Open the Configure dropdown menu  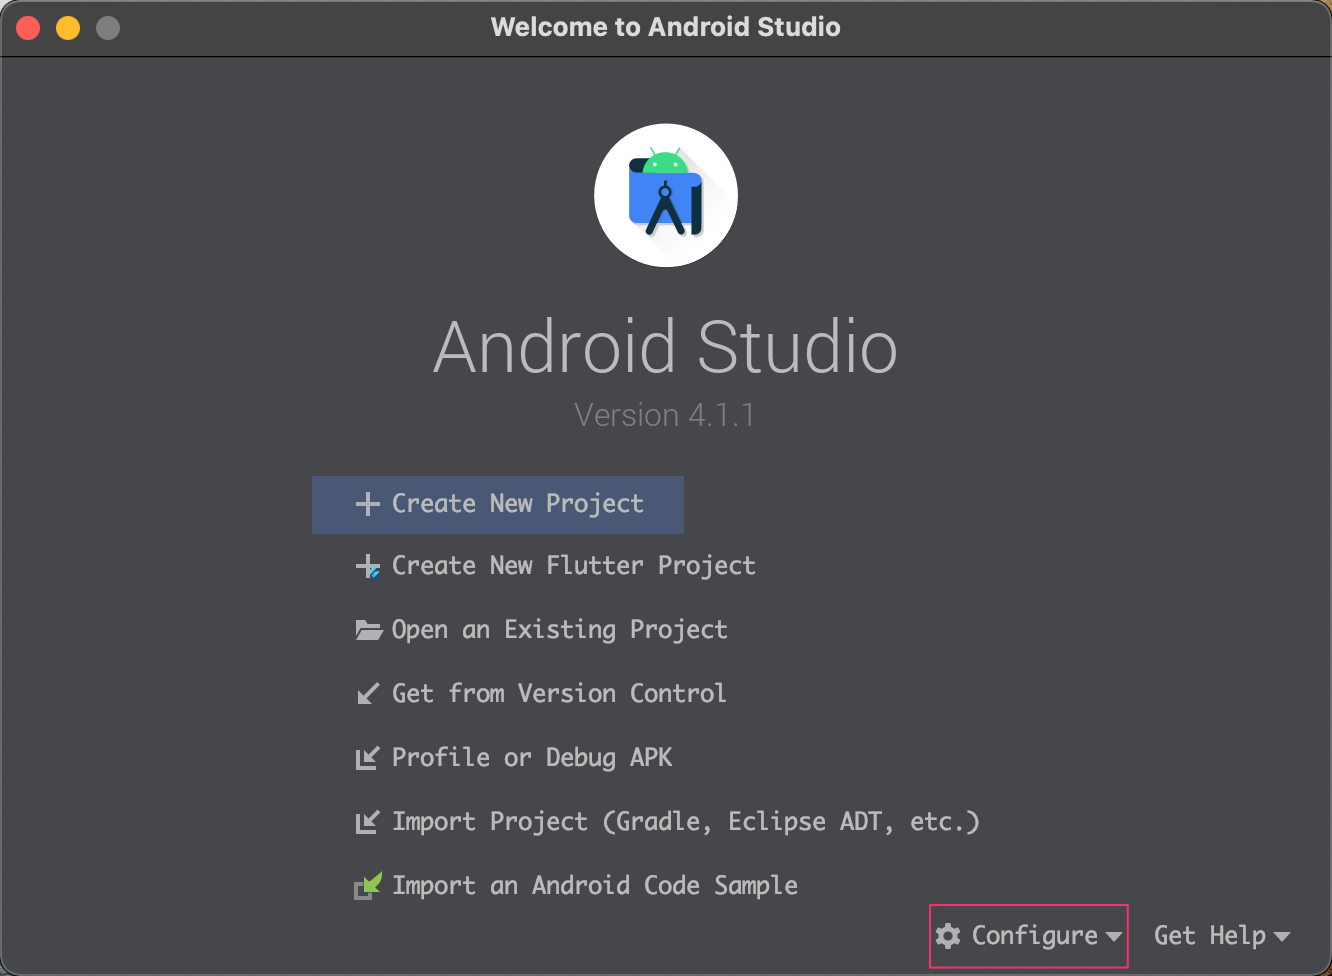[x=1029, y=936]
